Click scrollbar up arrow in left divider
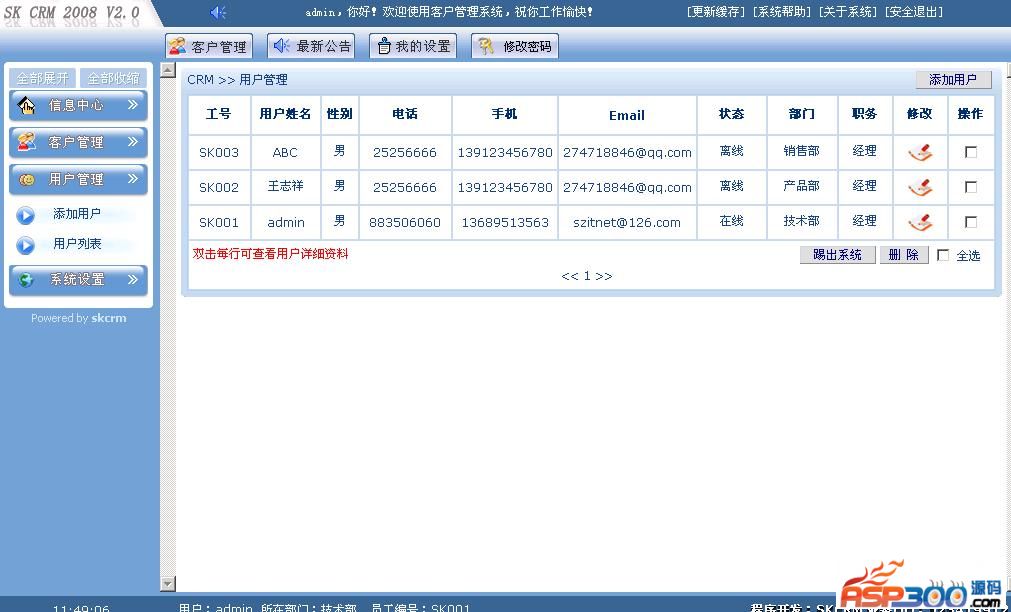The width and height of the screenshot is (1011, 612). 168,70
